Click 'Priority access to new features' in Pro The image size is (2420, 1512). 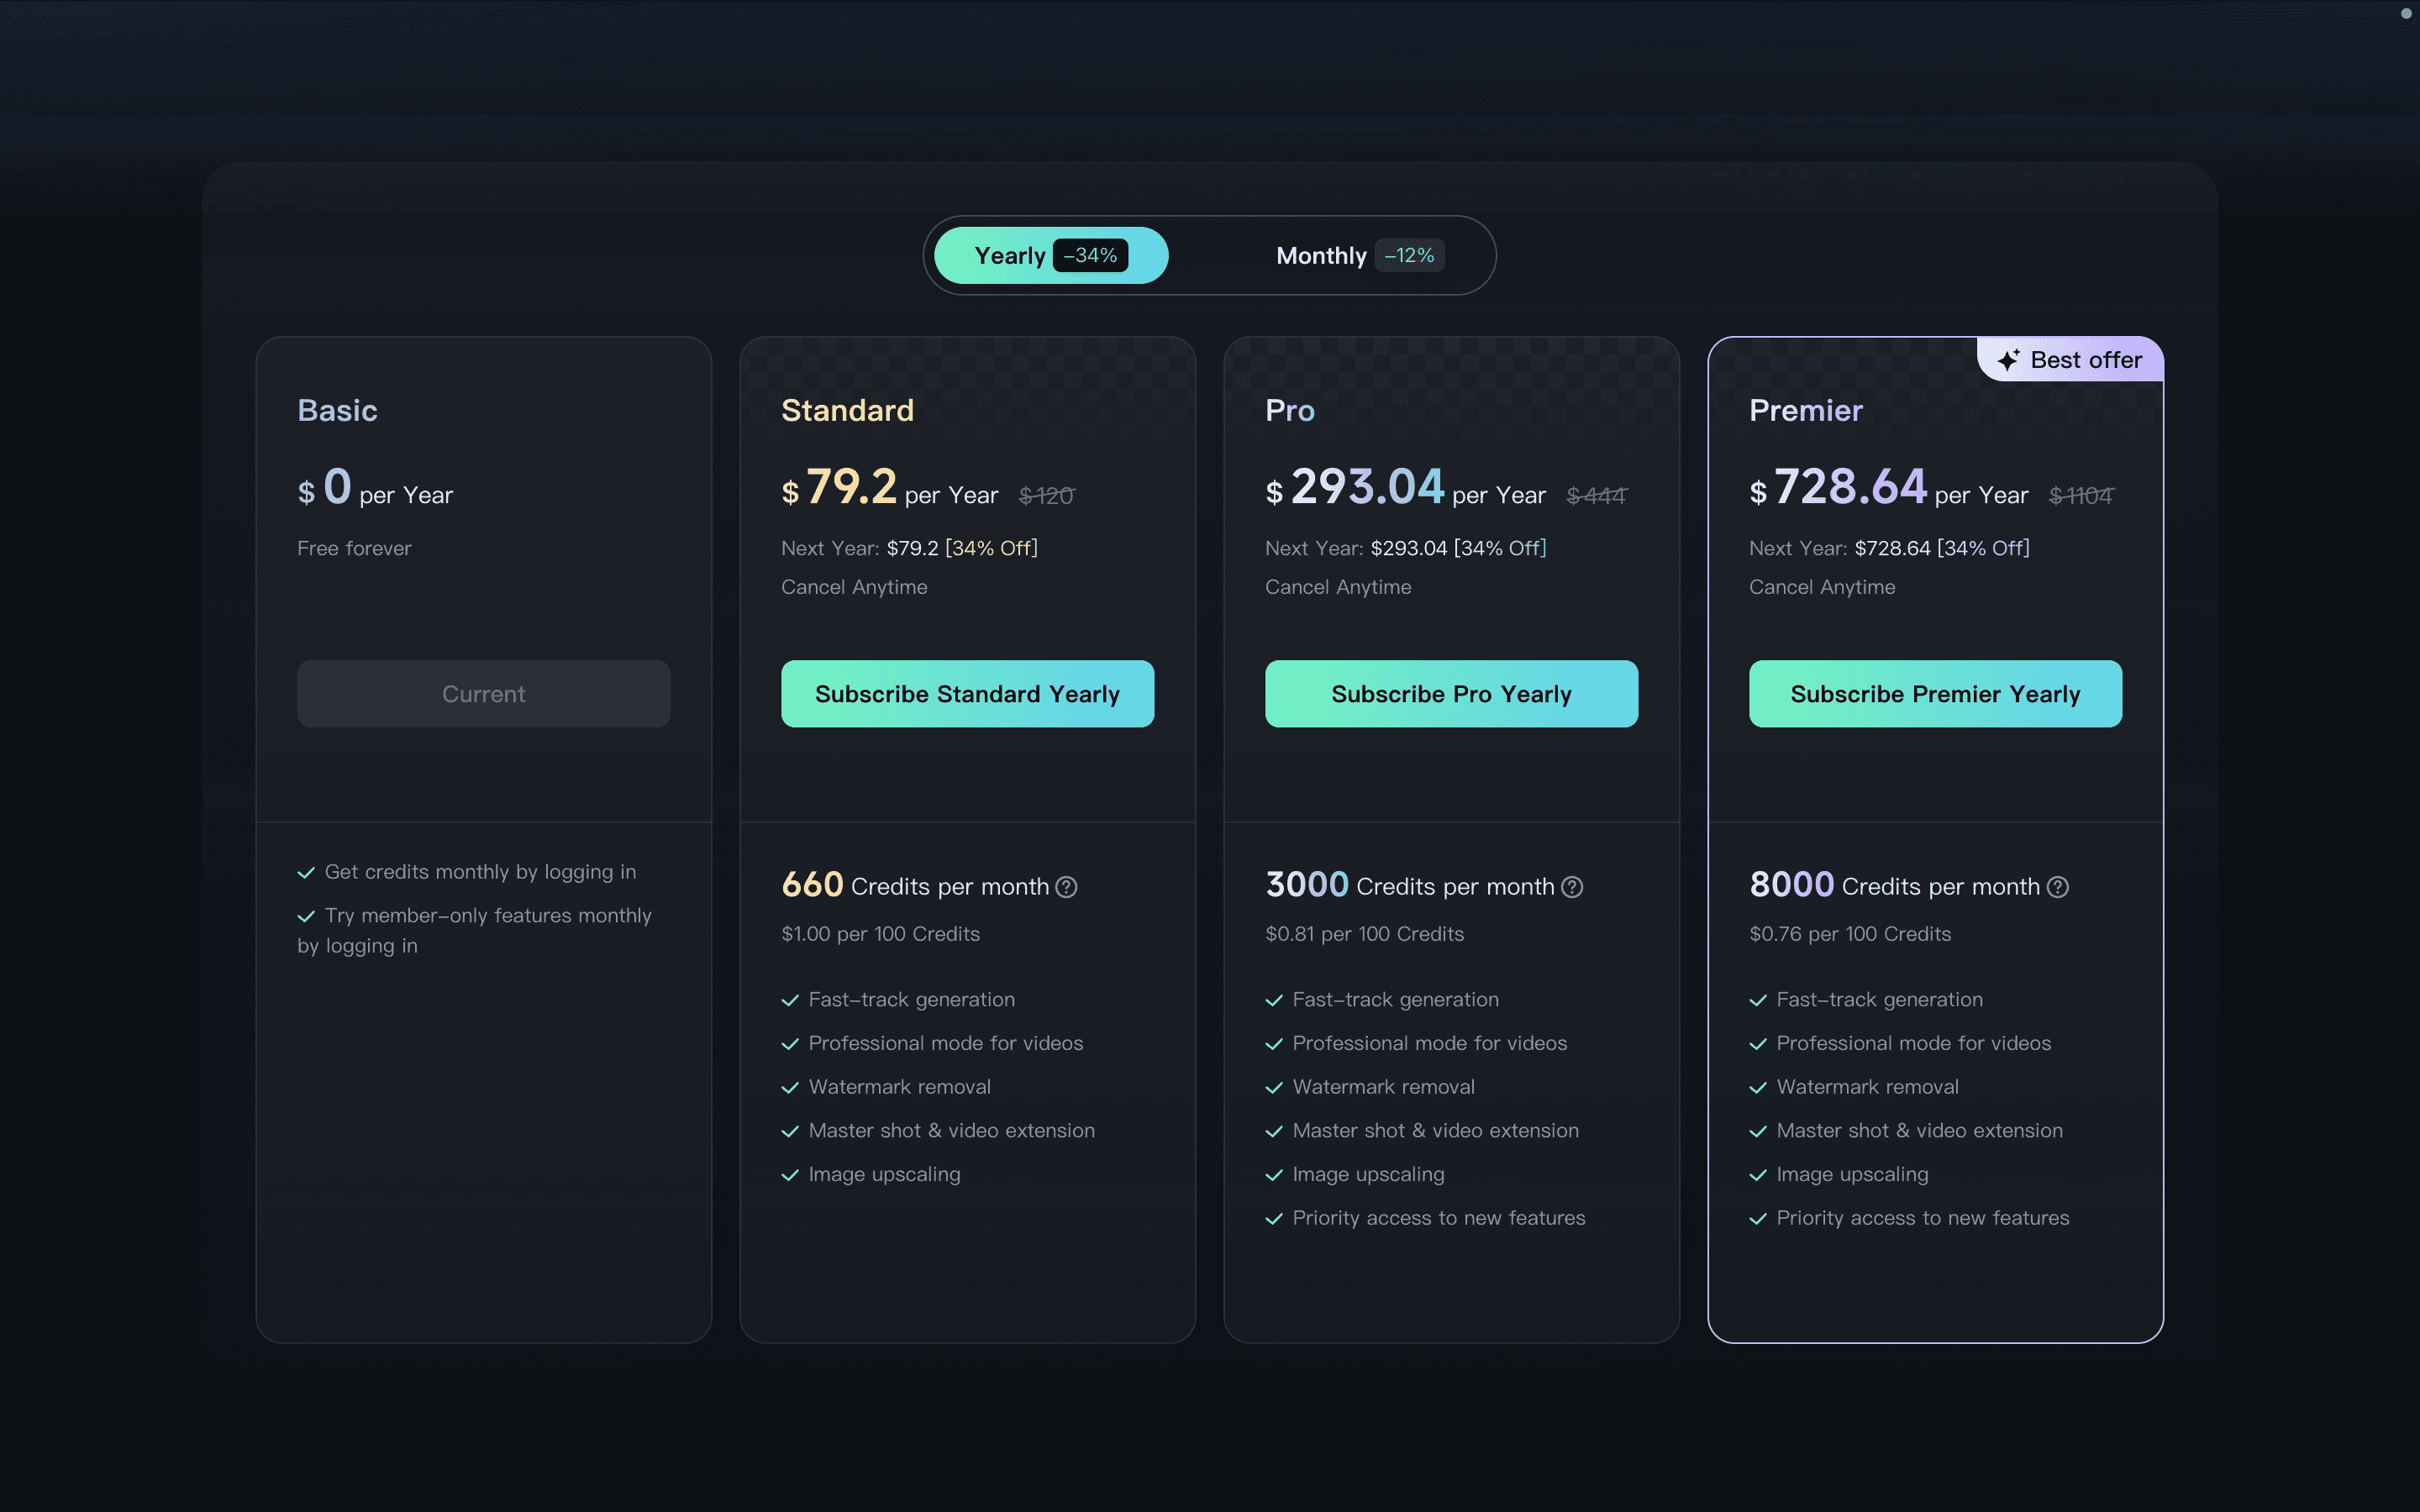(x=1425, y=1218)
